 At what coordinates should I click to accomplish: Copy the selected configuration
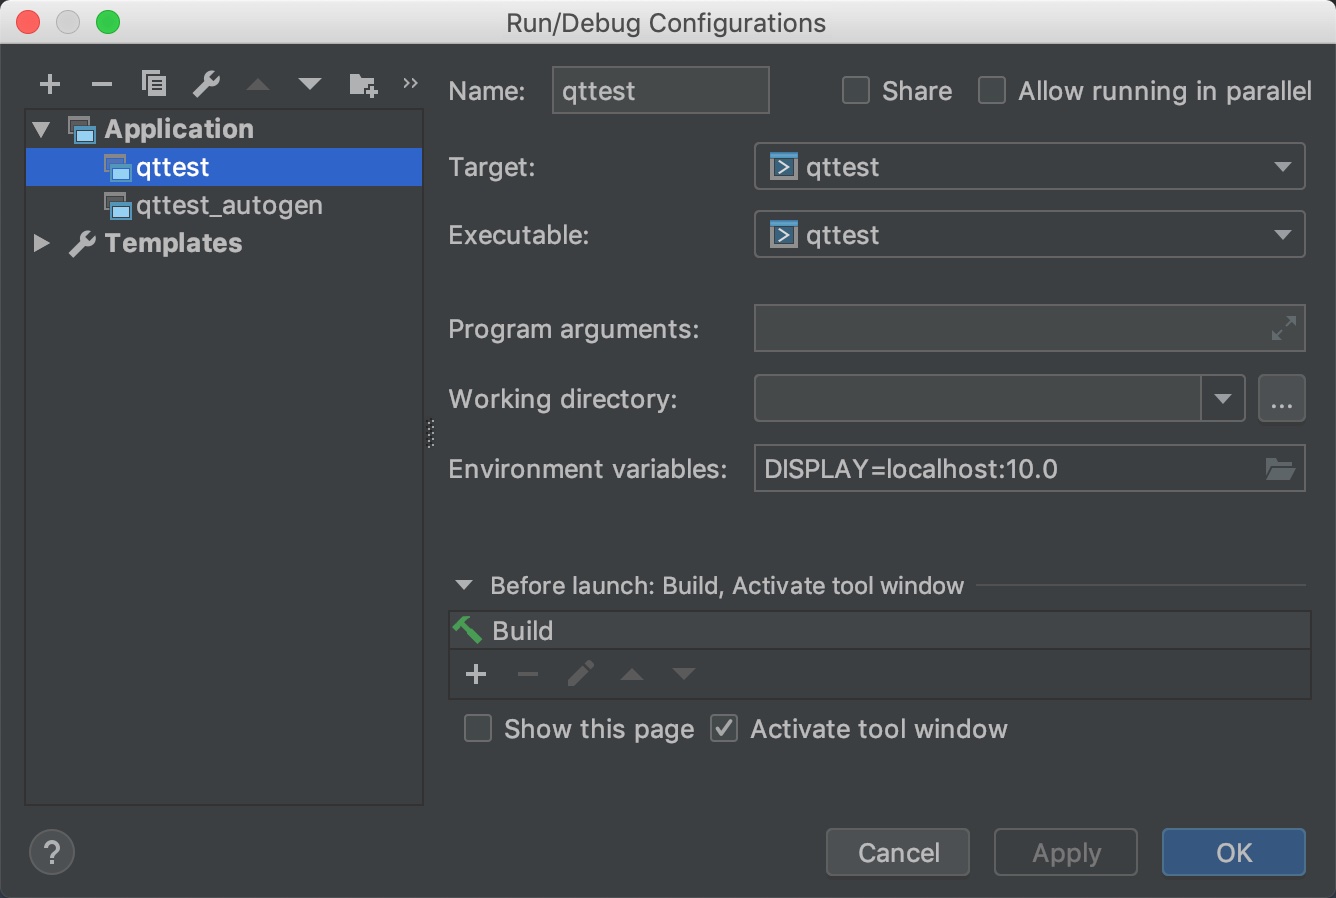click(x=154, y=84)
